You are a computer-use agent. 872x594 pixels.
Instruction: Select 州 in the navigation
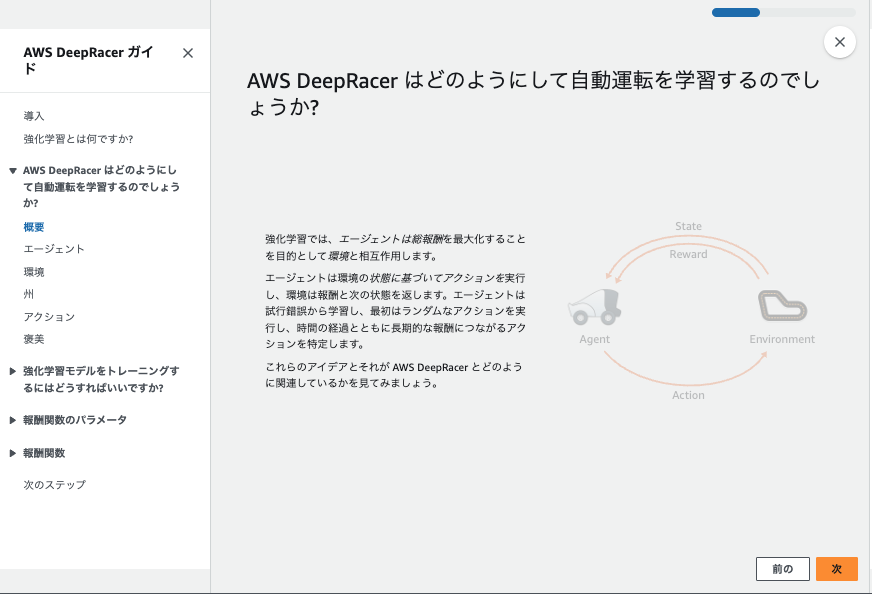coord(28,294)
